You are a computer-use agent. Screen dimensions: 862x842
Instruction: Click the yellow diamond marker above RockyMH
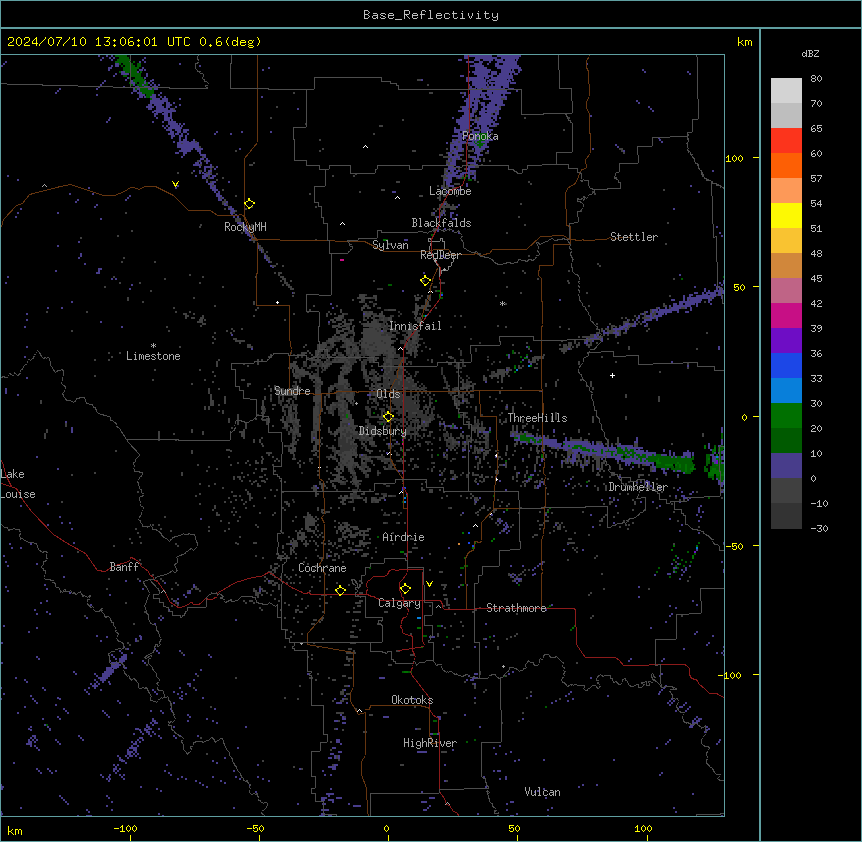pyautogui.click(x=250, y=204)
